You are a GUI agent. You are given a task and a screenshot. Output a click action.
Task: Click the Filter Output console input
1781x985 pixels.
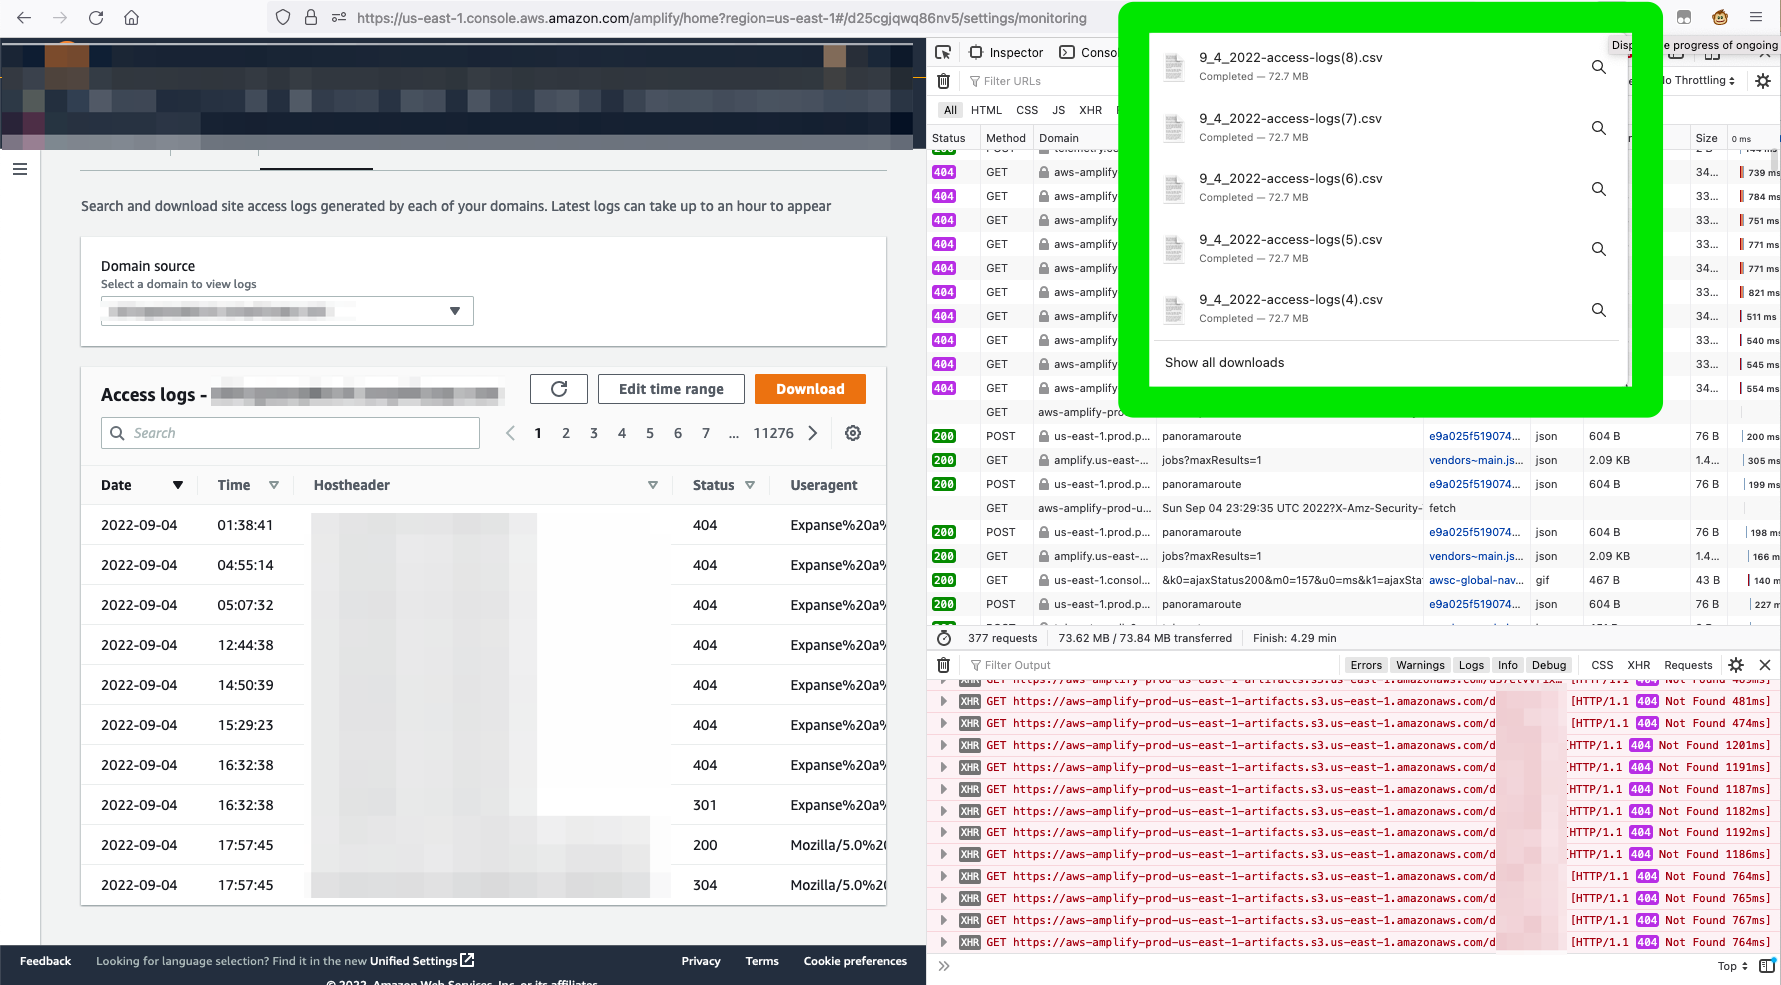1150,665
